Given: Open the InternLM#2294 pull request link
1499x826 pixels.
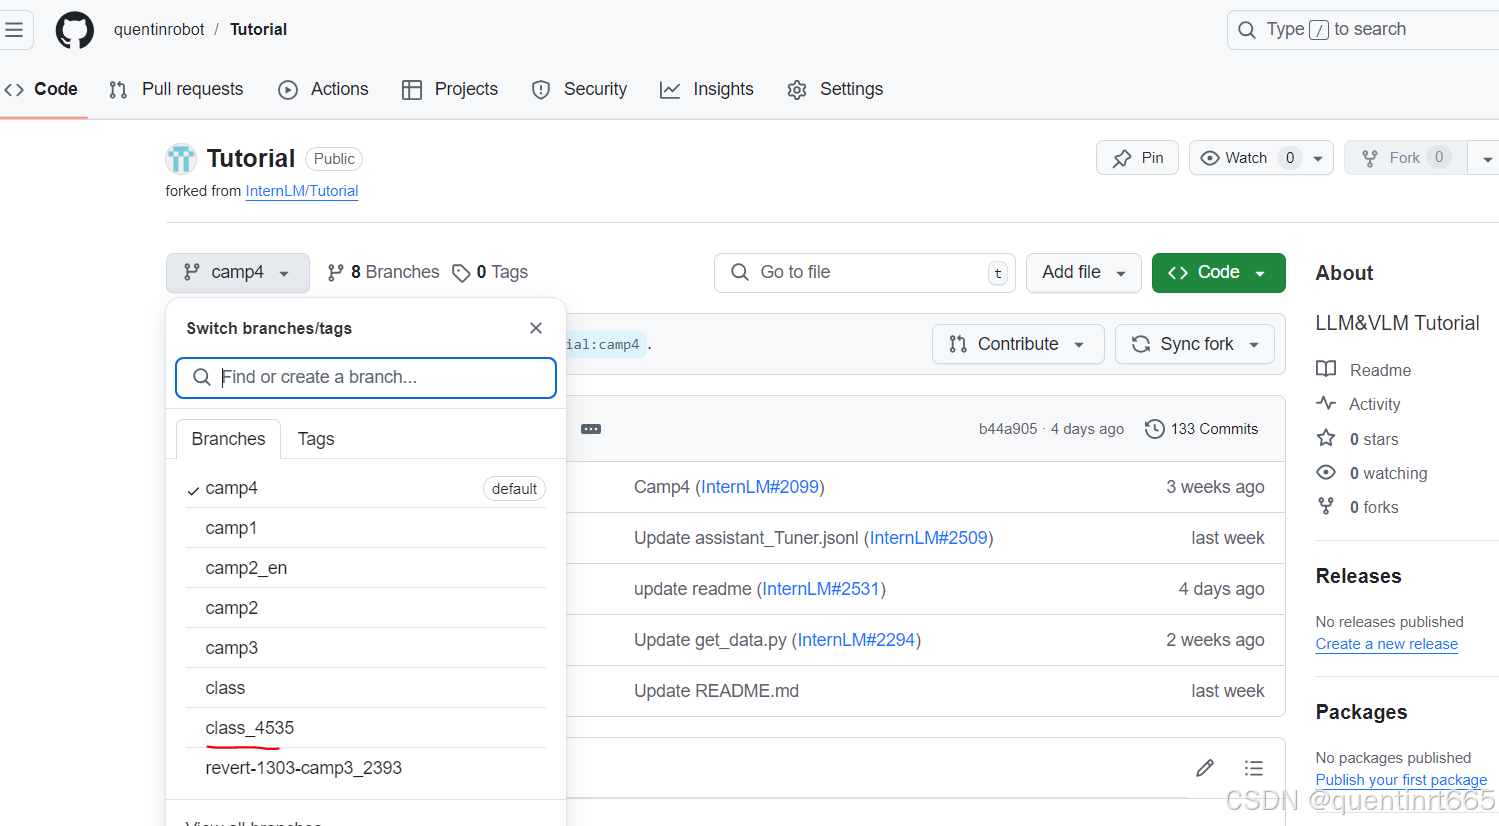Looking at the screenshot, I should 856,640.
